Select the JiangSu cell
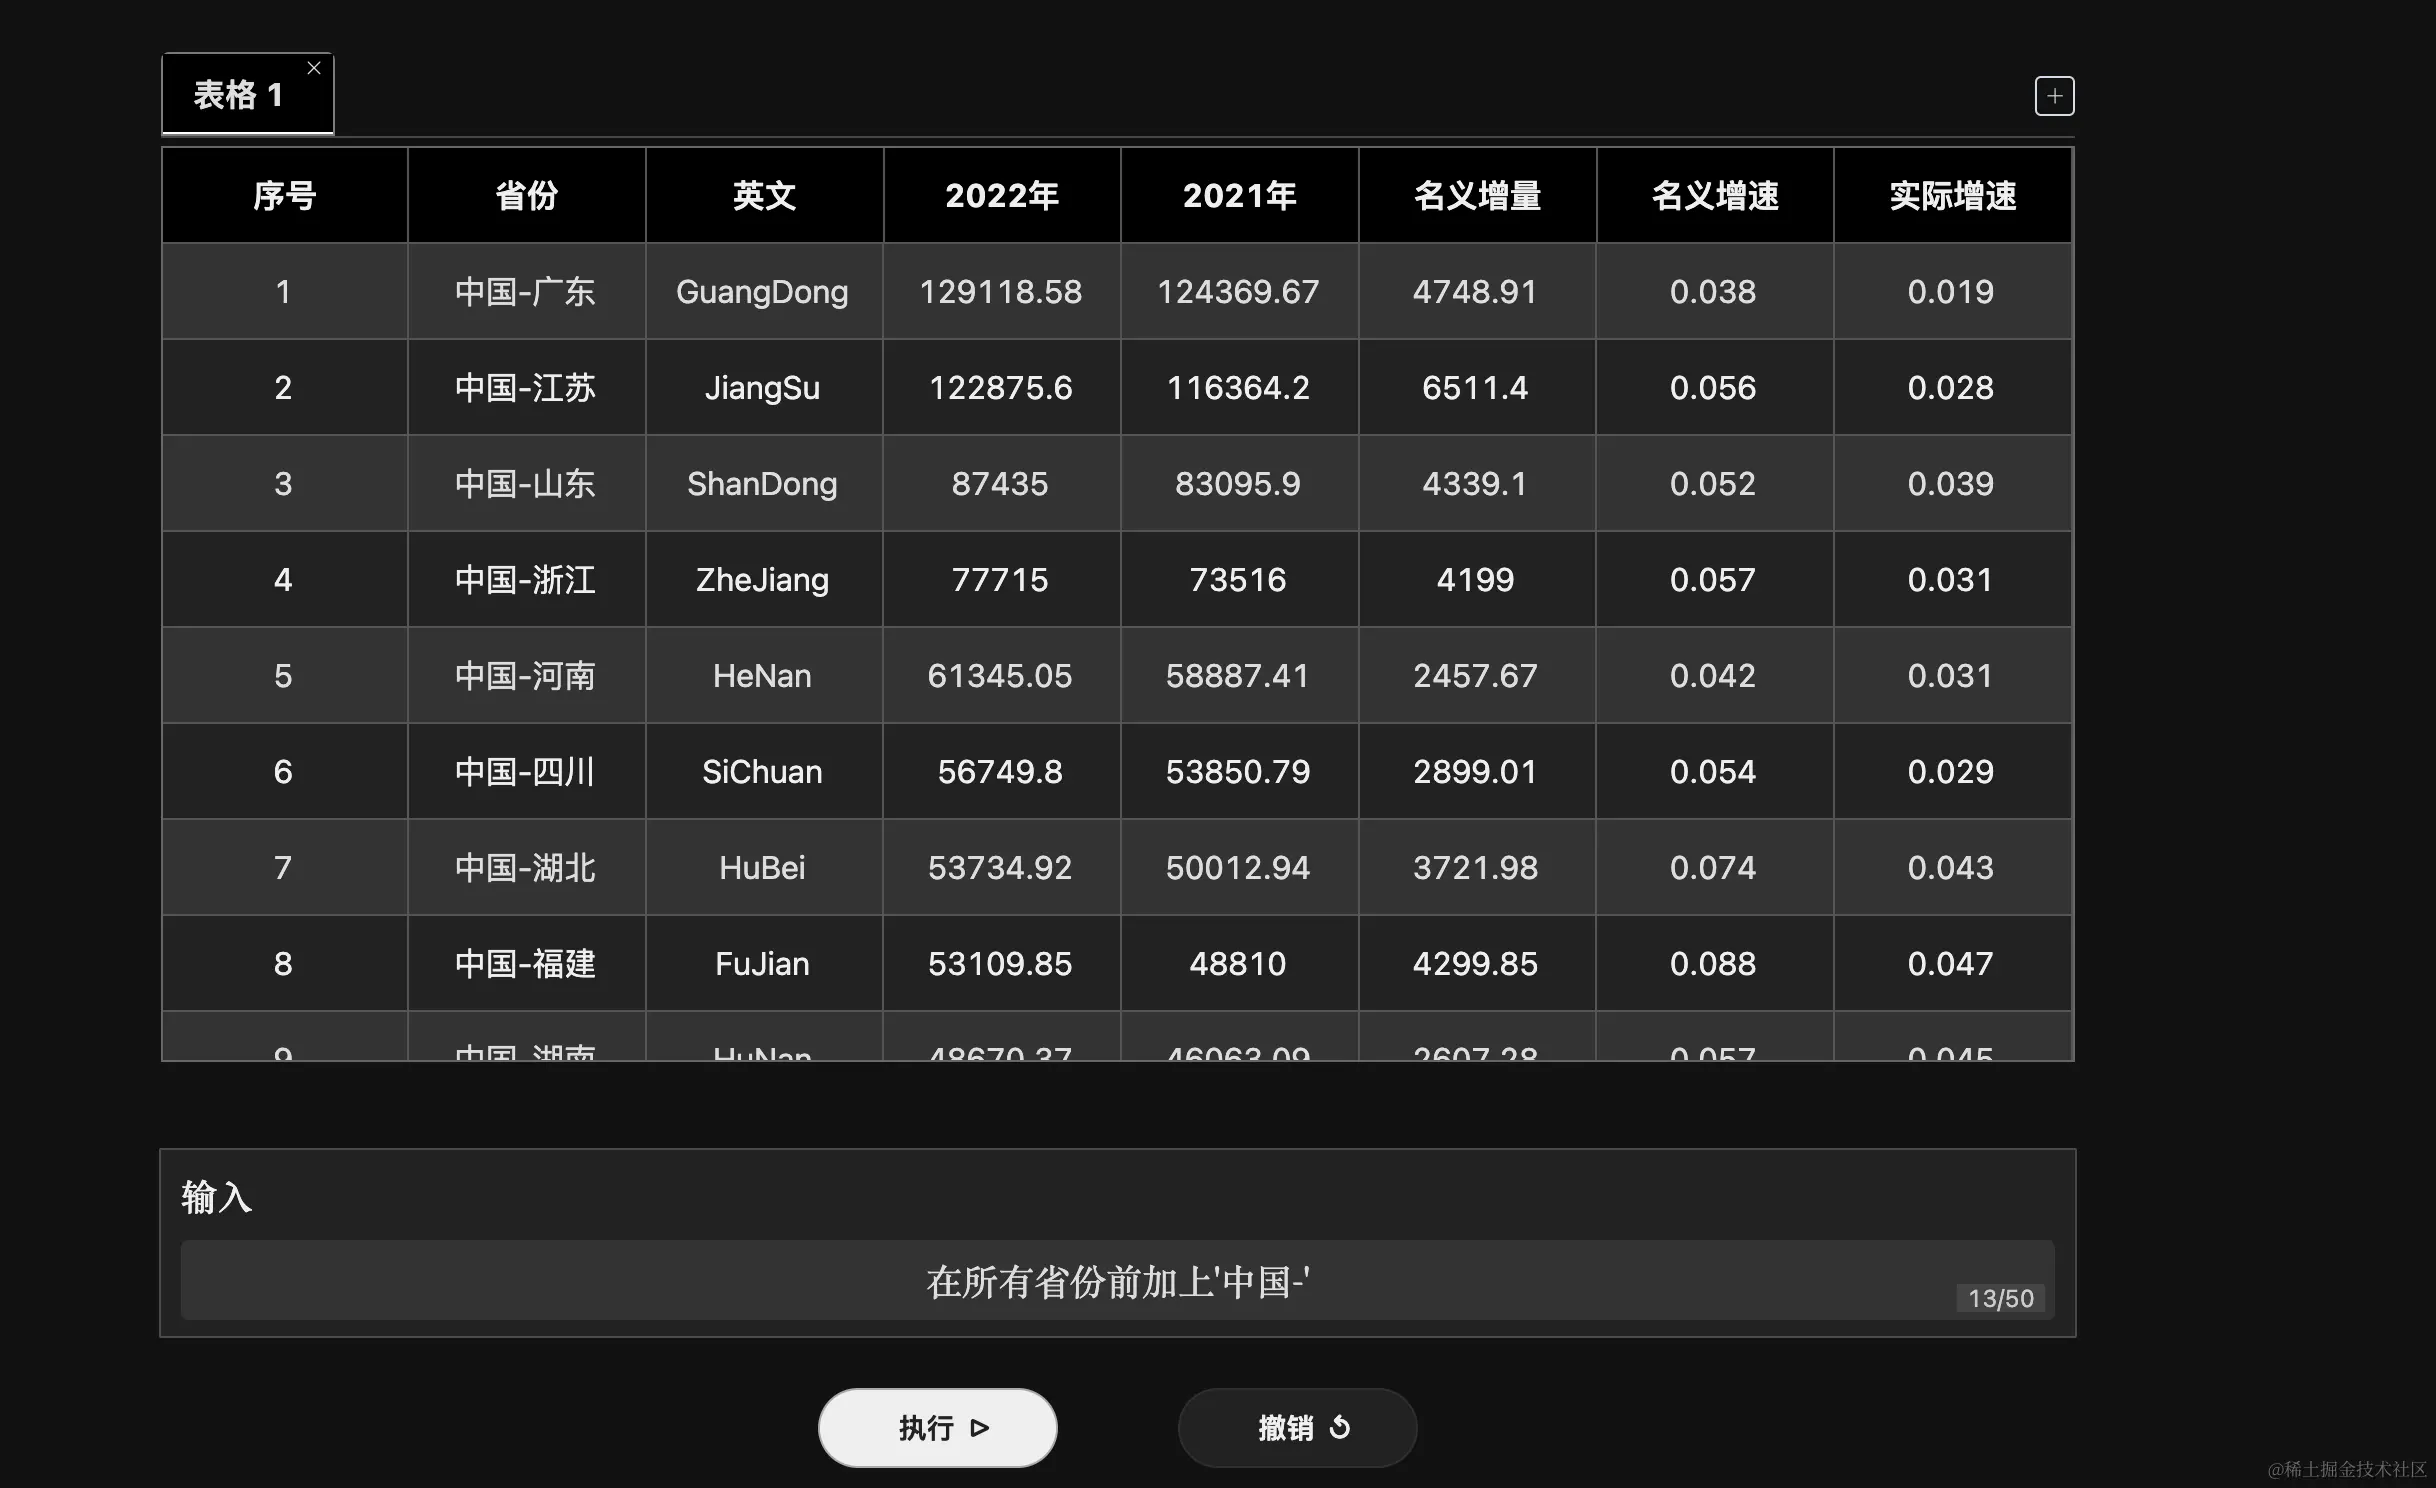The image size is (2436, 1488). click(763, 388)
